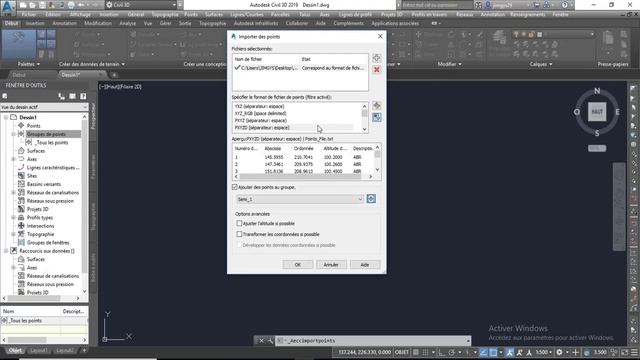The image size is (640, 360).
Task: Select Lignes caractéristiques tree item
Action: (53, 168)
